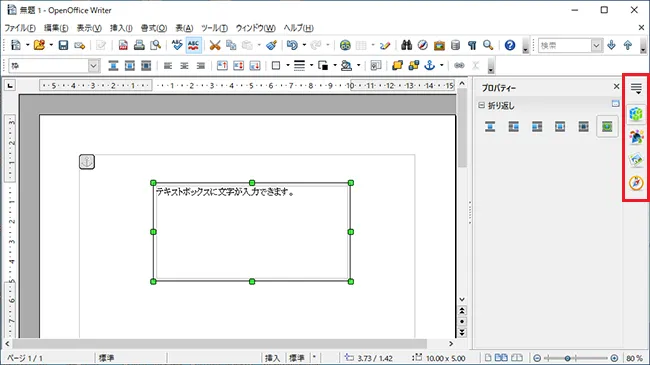Switch to the sidebar Properties deck icon
The width and height of the screenshot is (650, 365).
pos(636,113)
